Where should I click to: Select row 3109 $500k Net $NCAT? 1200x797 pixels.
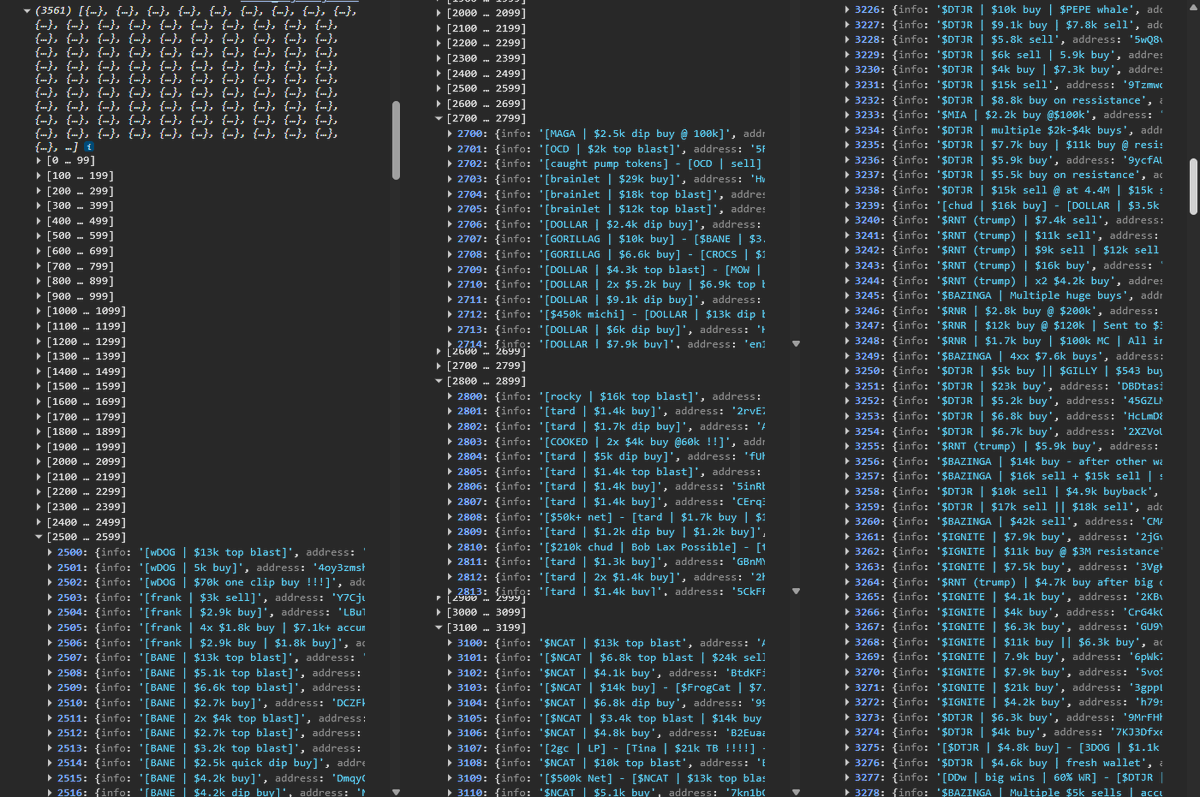[x=606, y=778]
